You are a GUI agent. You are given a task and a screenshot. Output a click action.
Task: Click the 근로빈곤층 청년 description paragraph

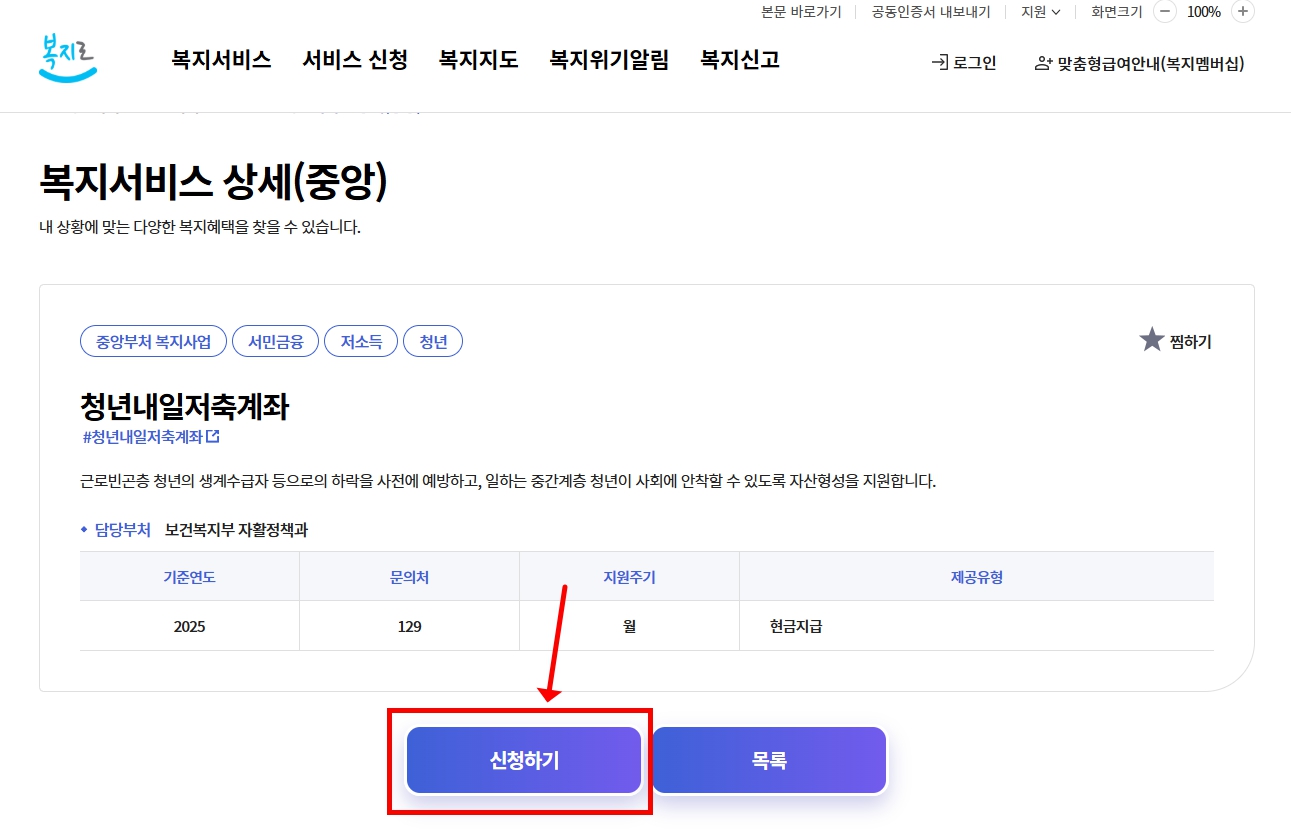pyautogui.click(x=508, y=481)
